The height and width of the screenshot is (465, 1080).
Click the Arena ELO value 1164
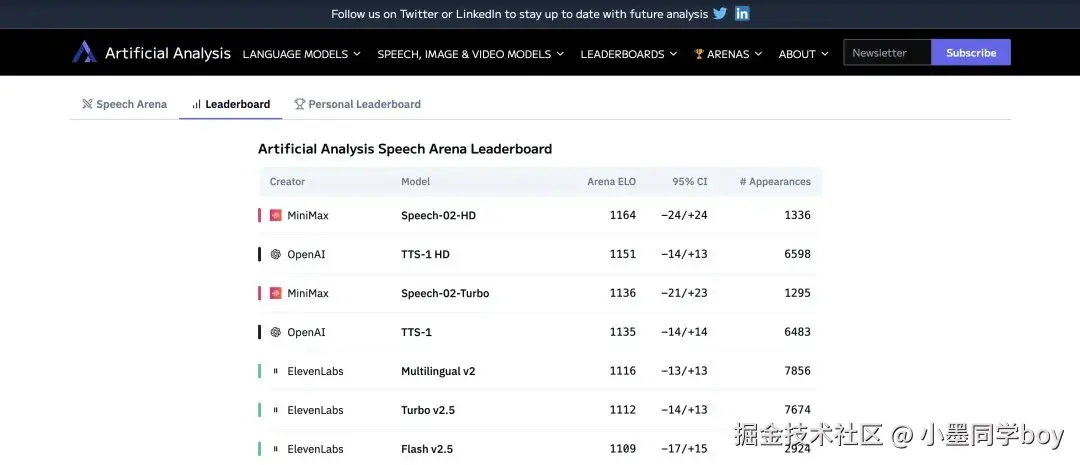click(623, 216)
